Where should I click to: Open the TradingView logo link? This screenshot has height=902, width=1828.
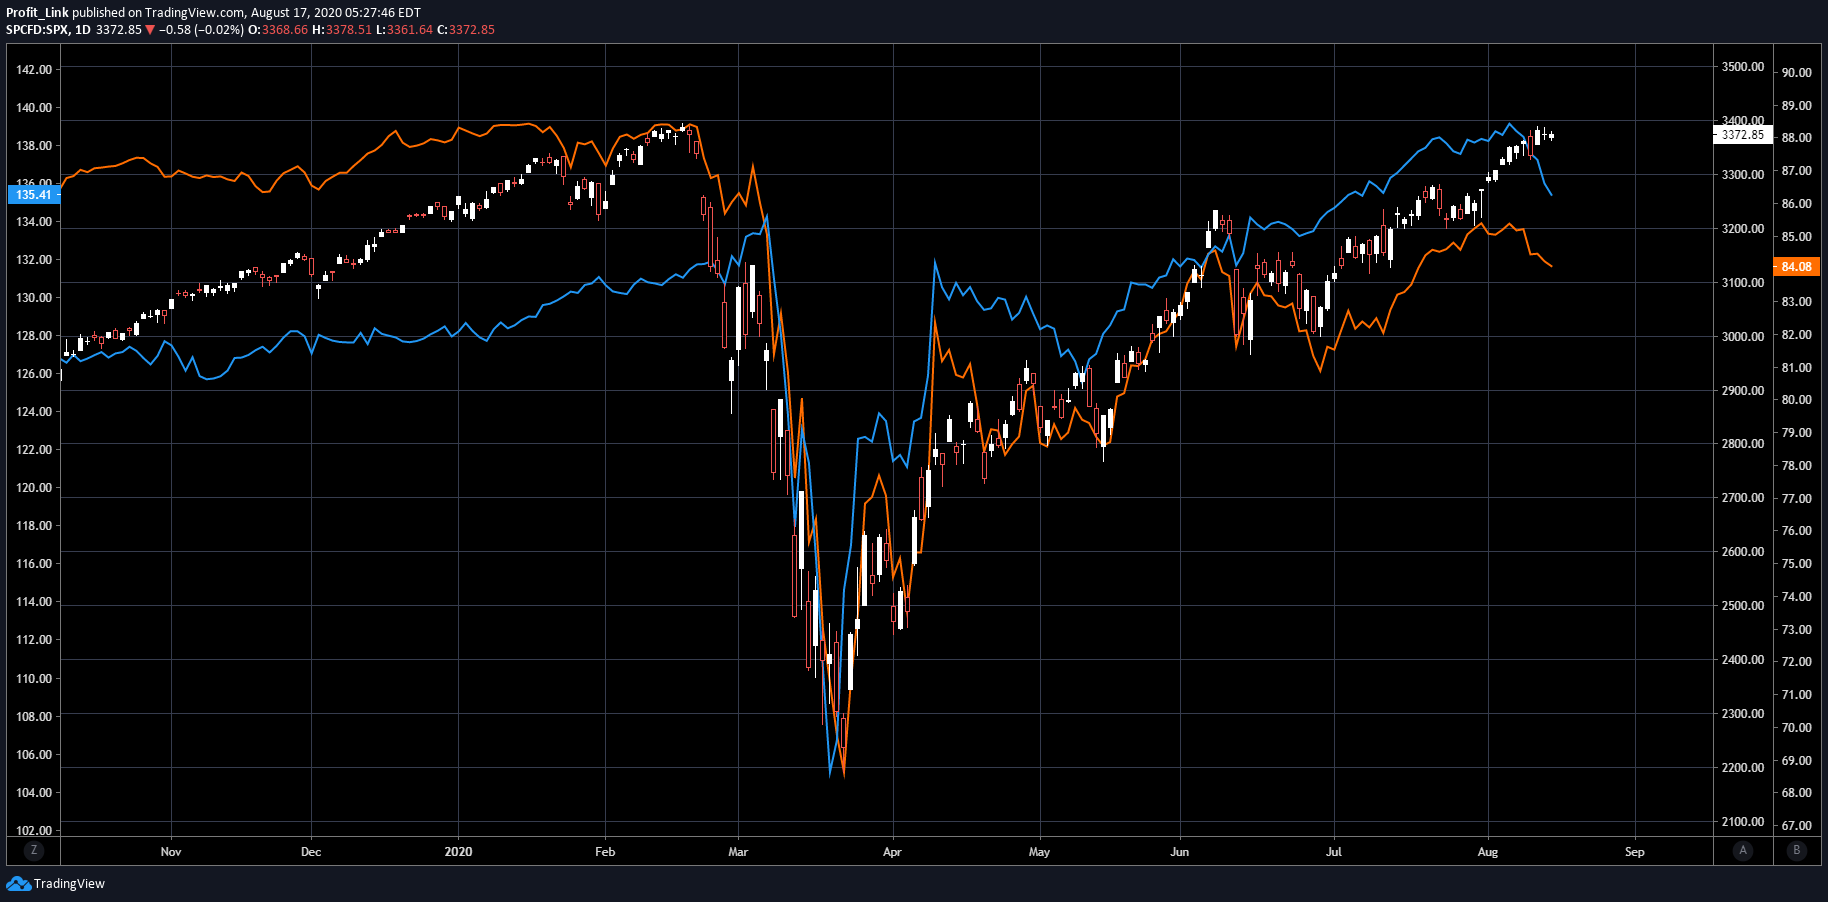(56, 883)
